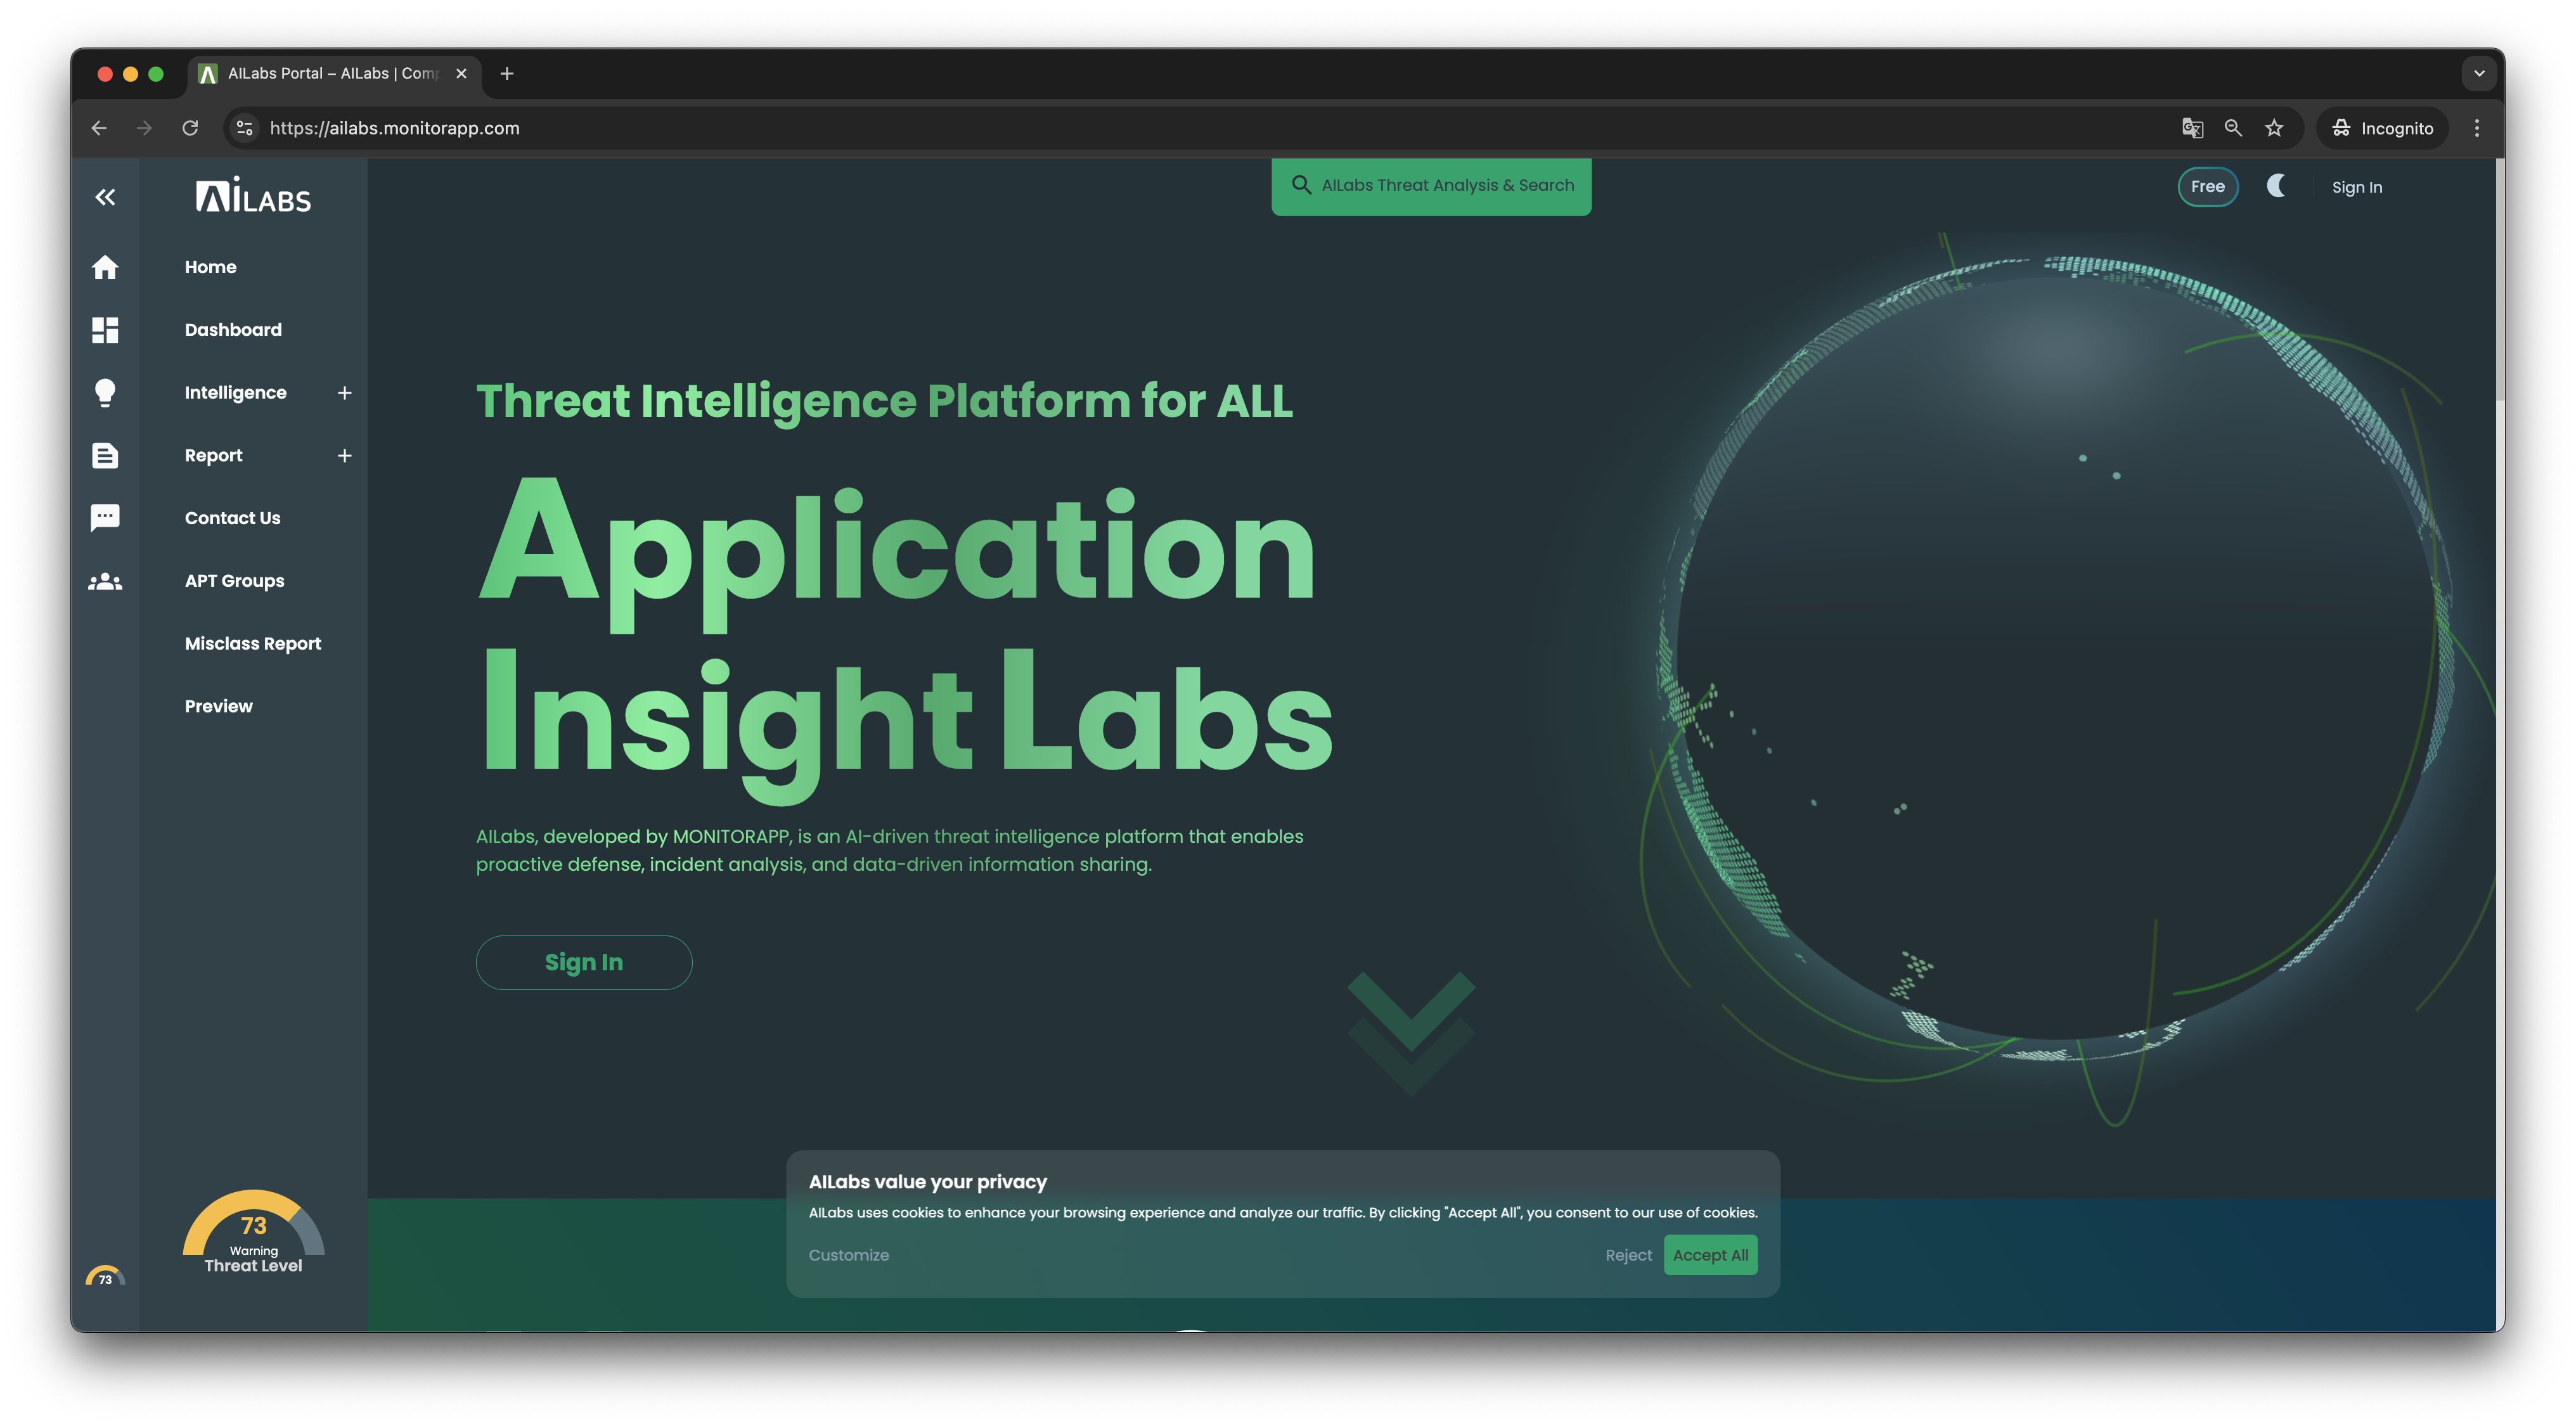Click the Contact Us chat bubble icon

[105, 518]
